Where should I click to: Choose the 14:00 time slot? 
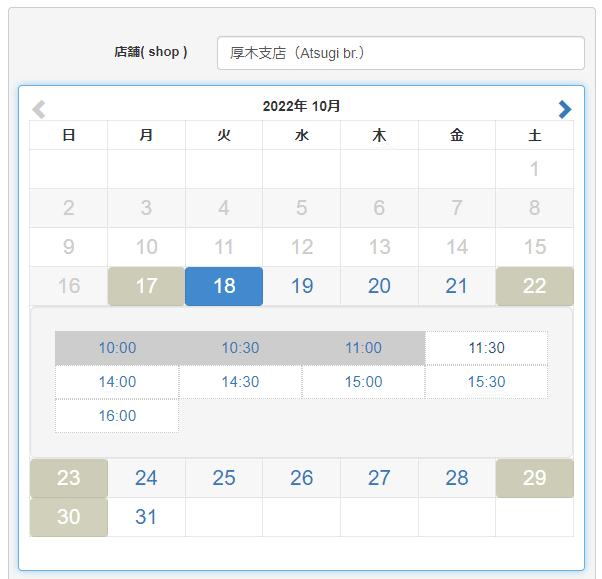pos(117,382)
